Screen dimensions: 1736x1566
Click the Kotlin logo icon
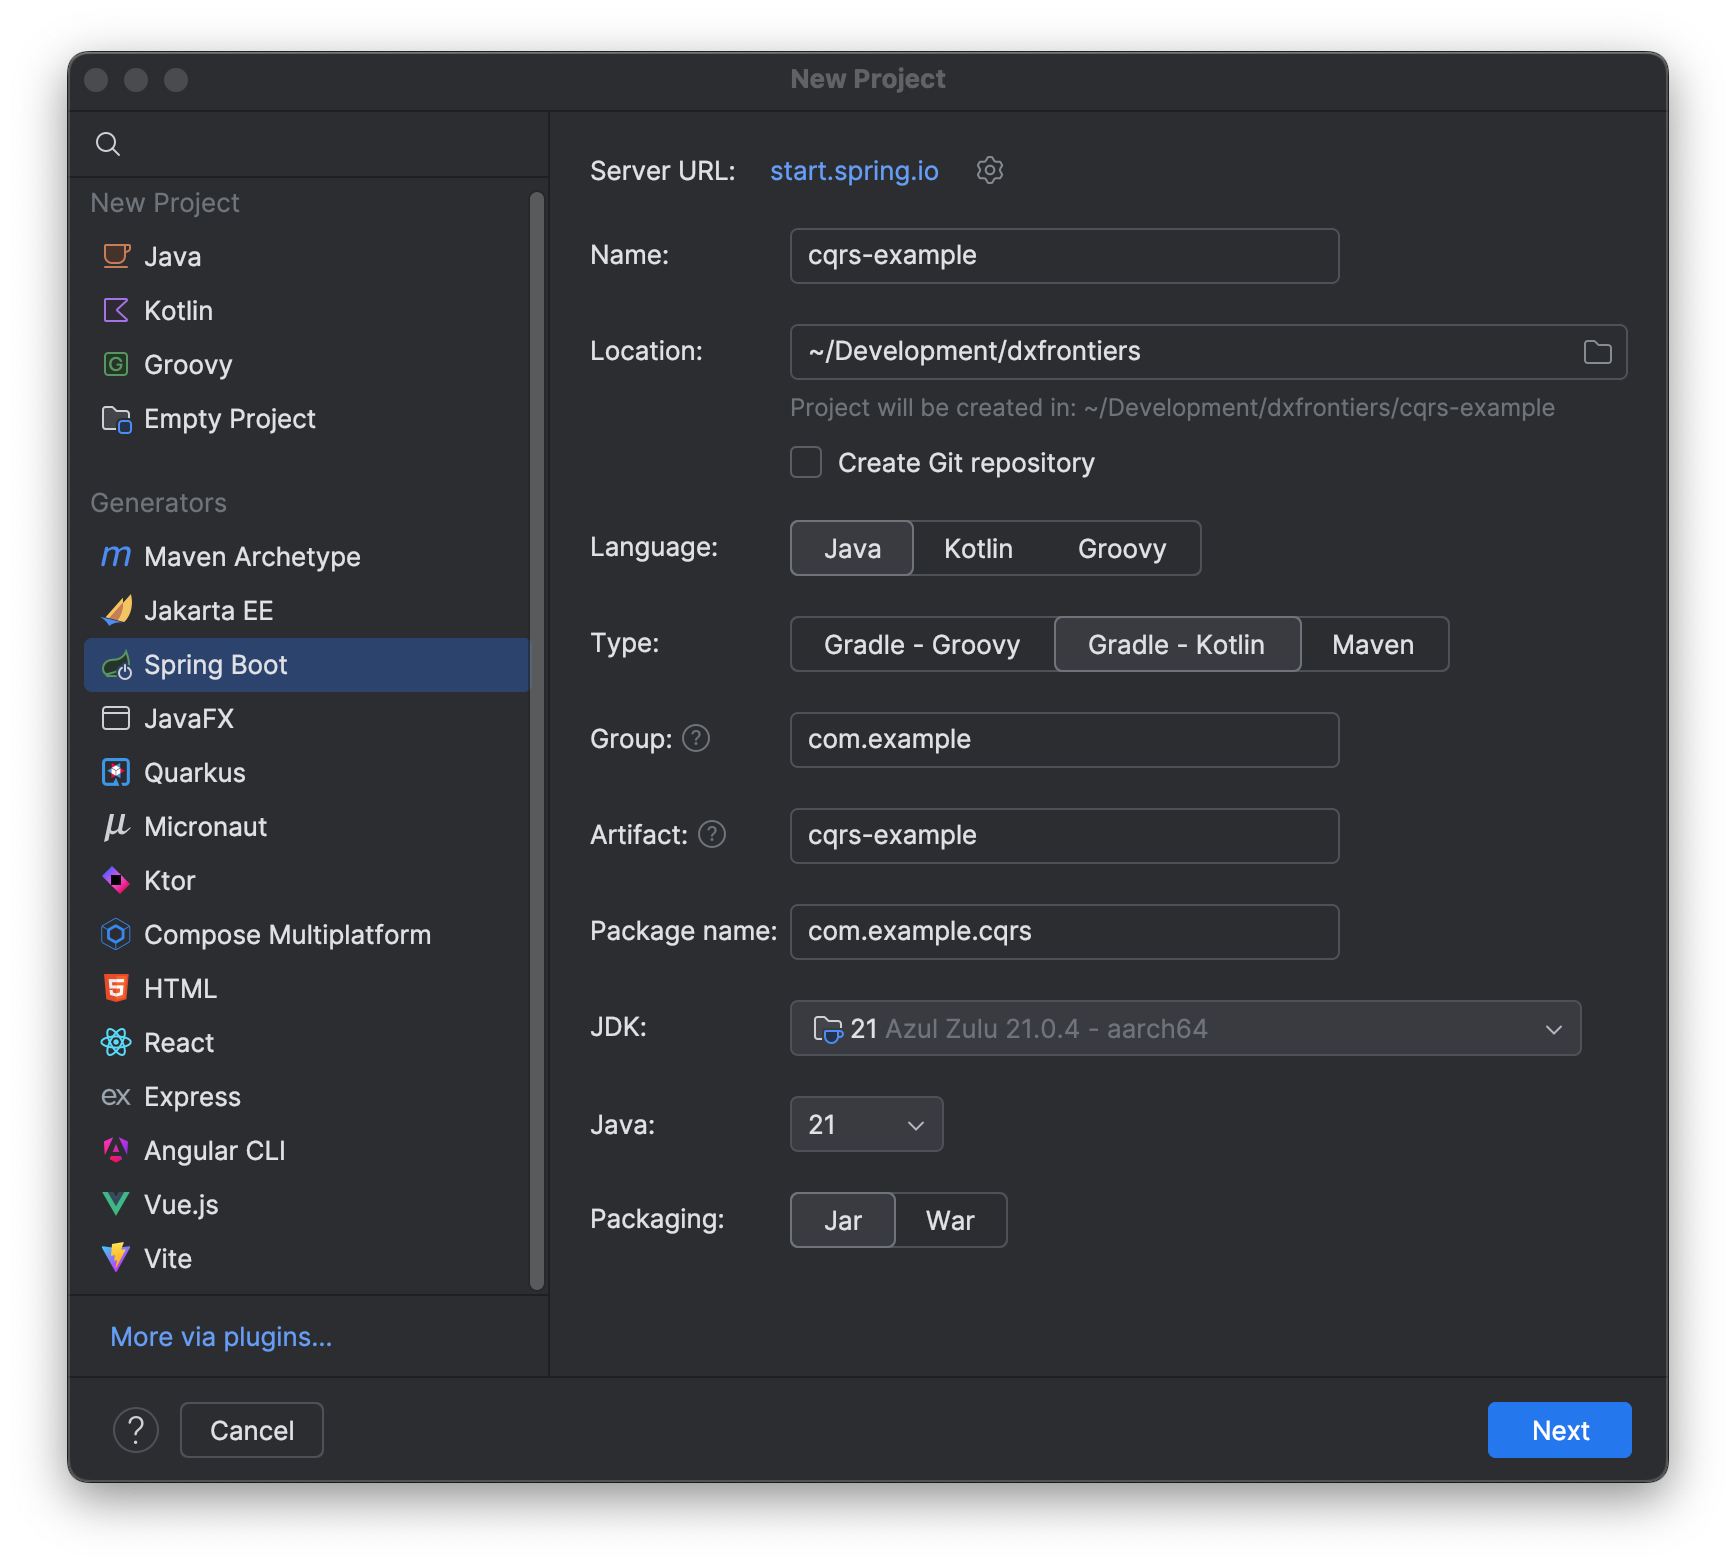tap(116, 310)
